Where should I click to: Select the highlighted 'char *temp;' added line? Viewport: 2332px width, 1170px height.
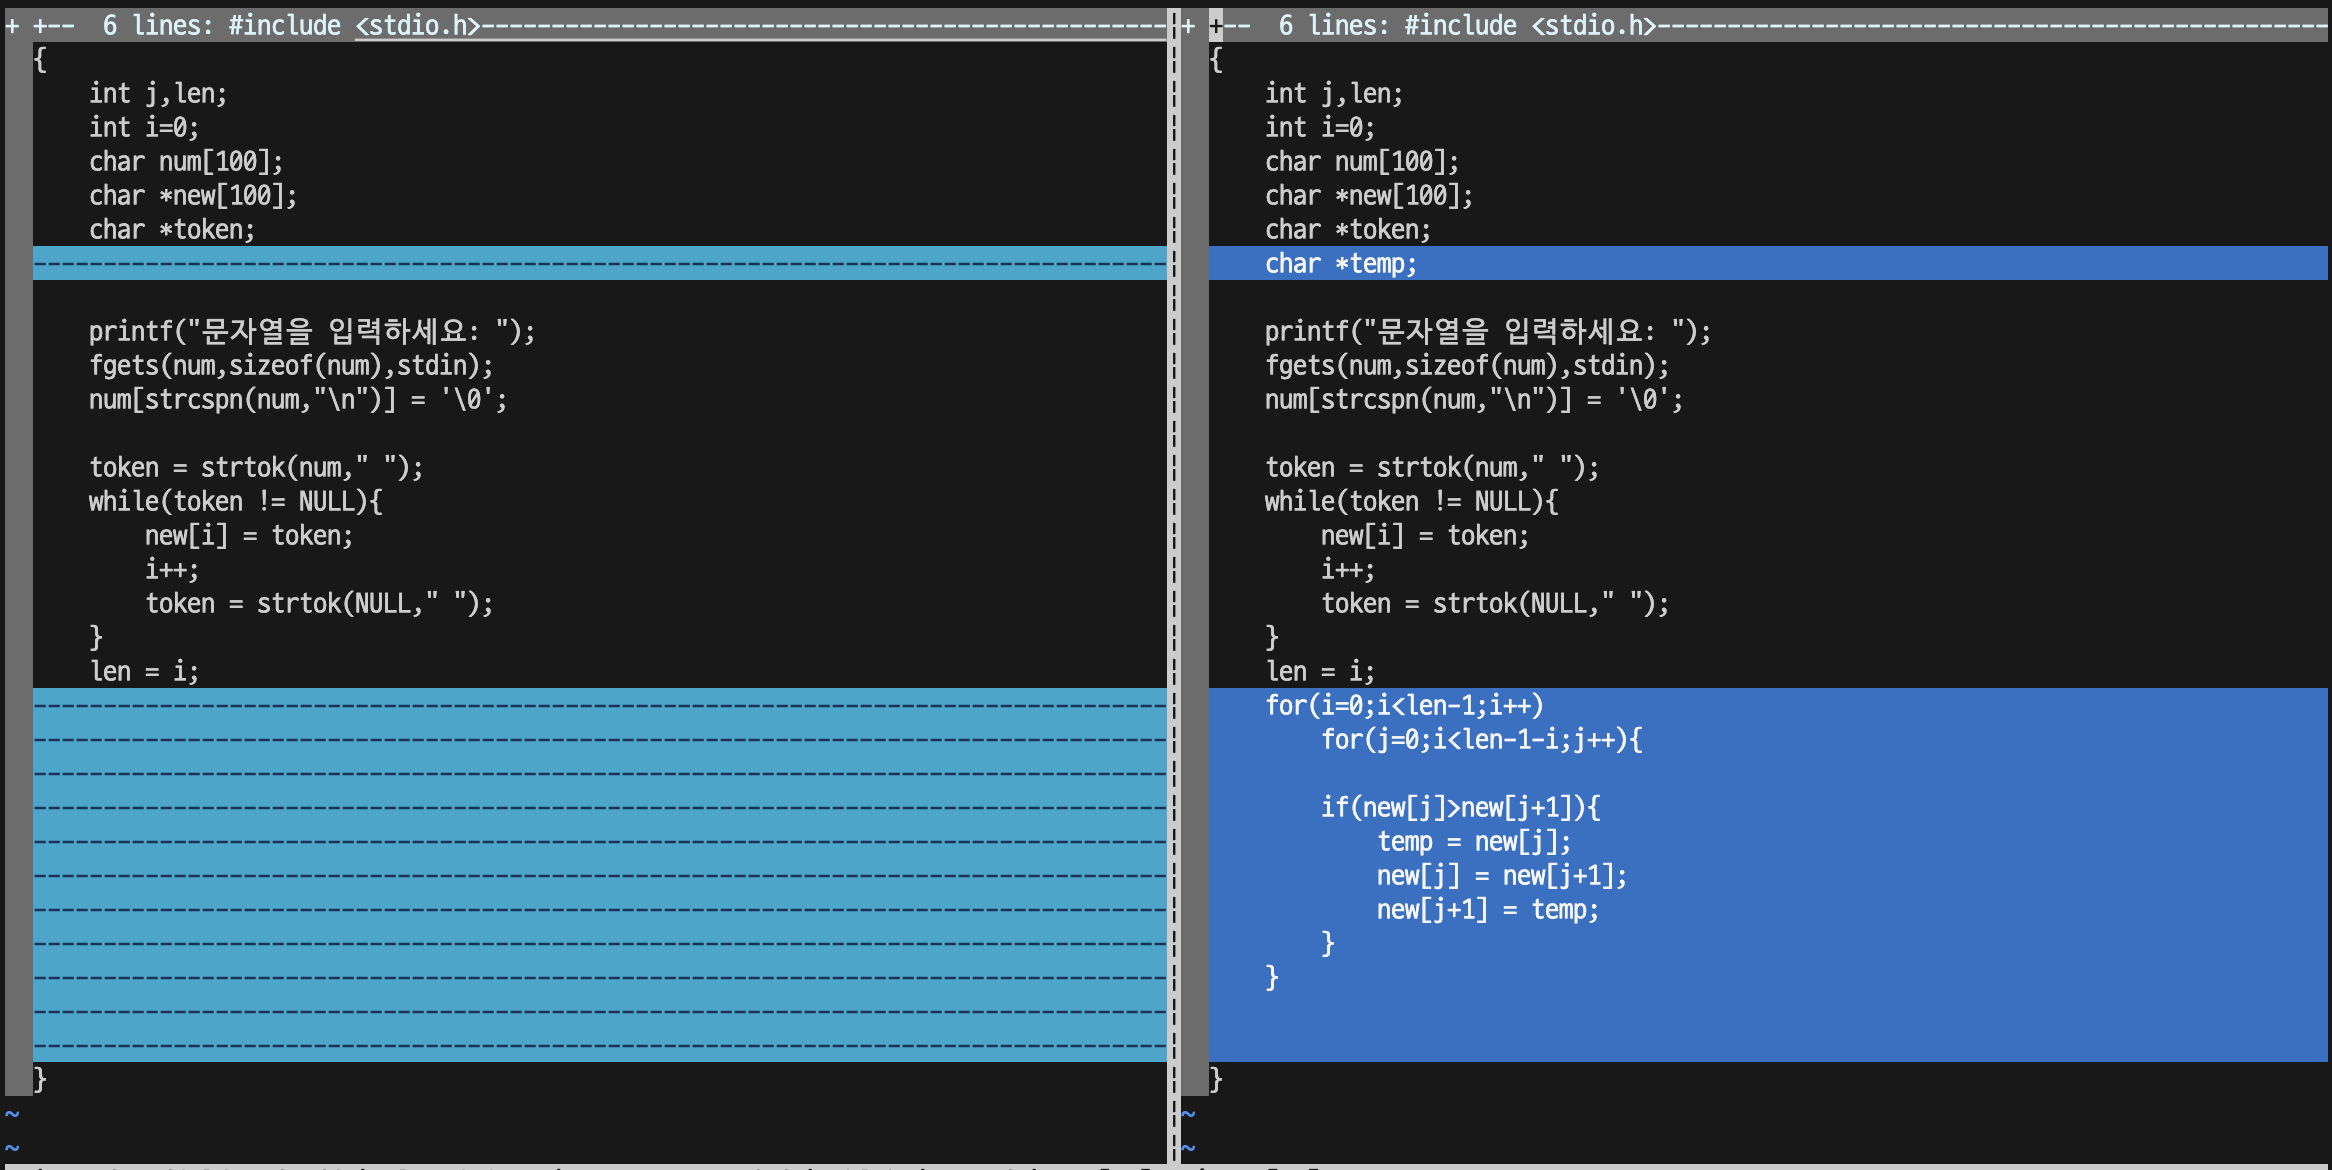(x=1340, y=264)
